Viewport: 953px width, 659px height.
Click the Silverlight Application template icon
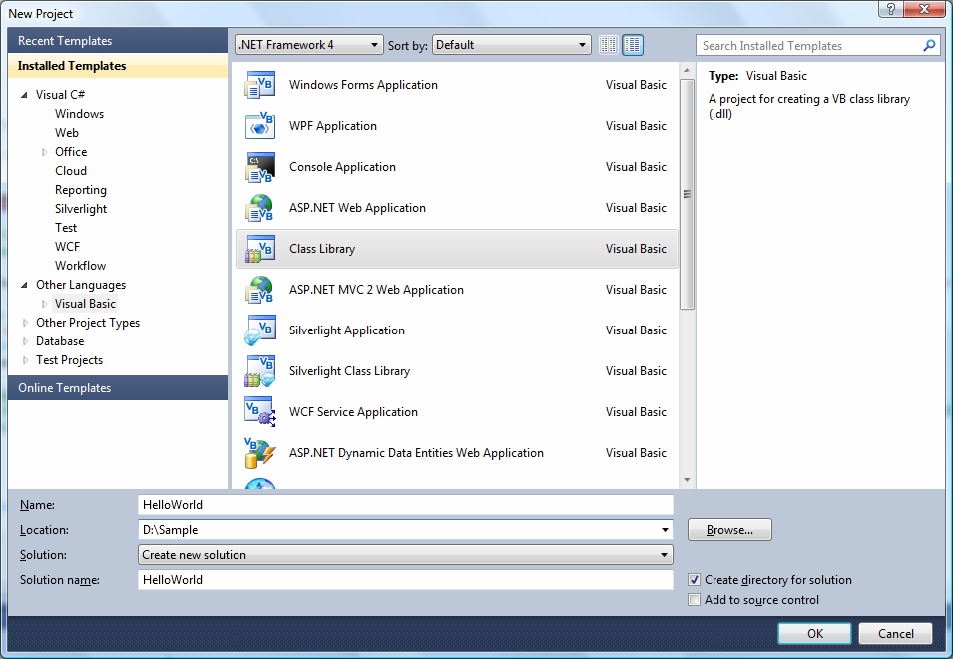(260, 331)
